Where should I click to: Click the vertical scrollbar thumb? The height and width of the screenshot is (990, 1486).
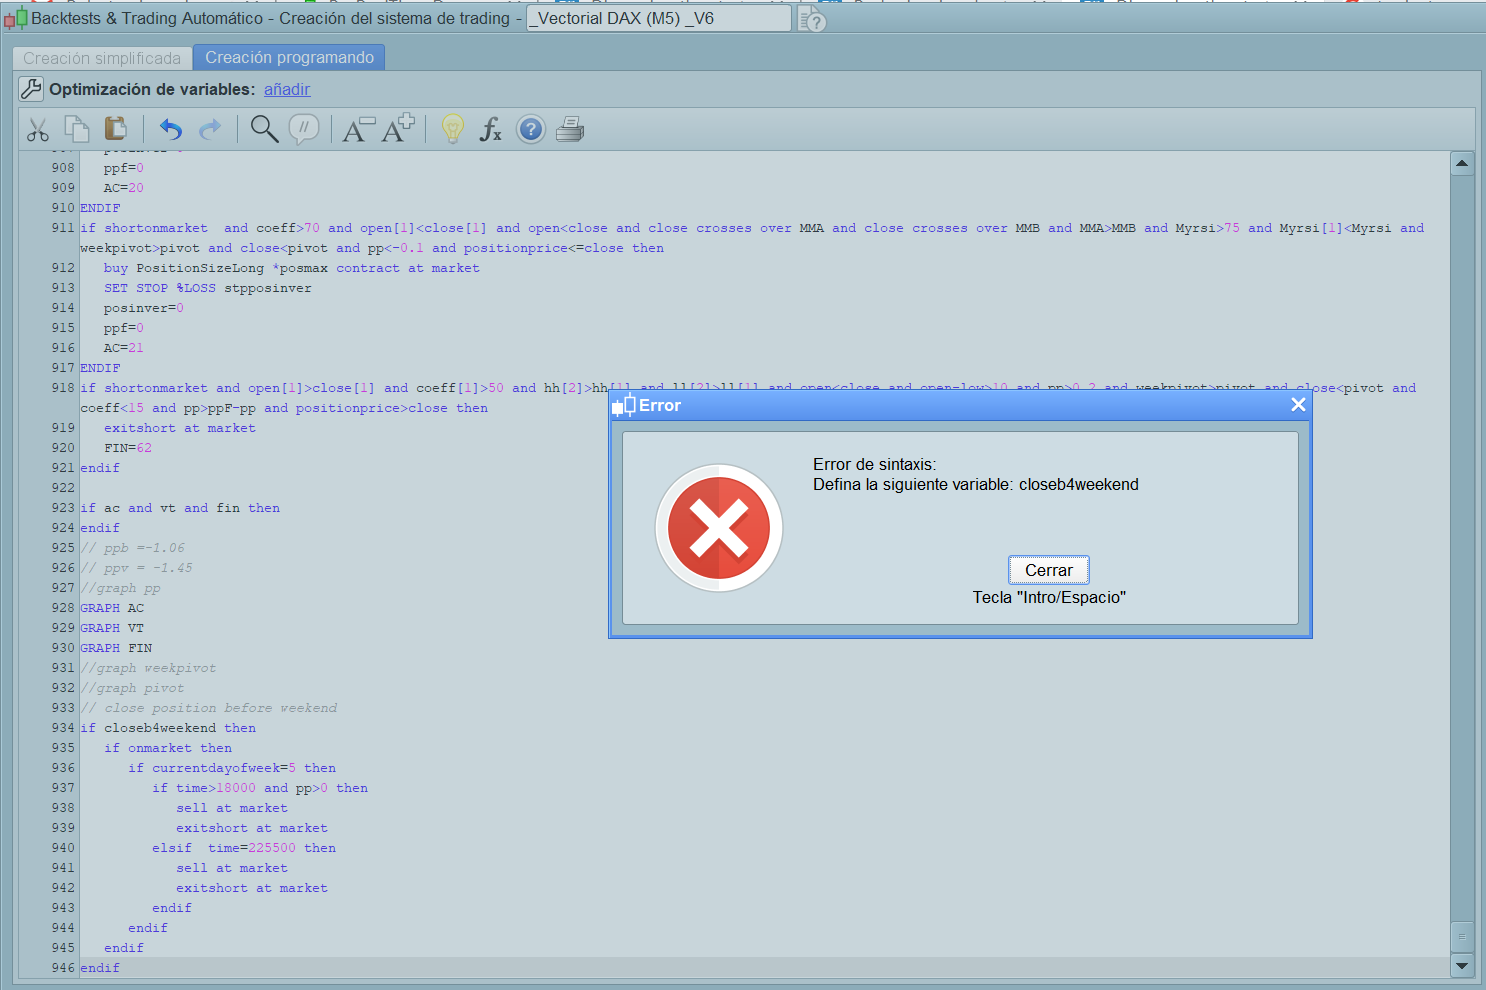tap(1462, 937)
